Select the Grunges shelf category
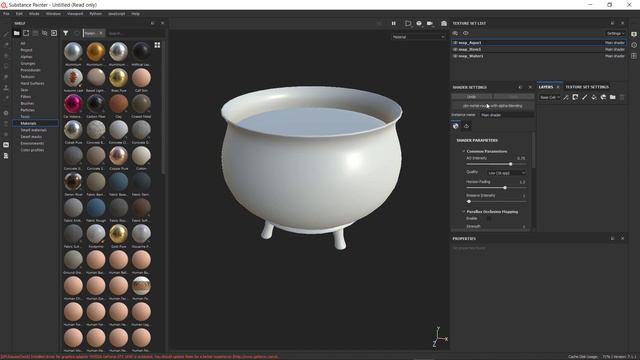Viewport: 640px width, 360px height. (x=28, y=63)
